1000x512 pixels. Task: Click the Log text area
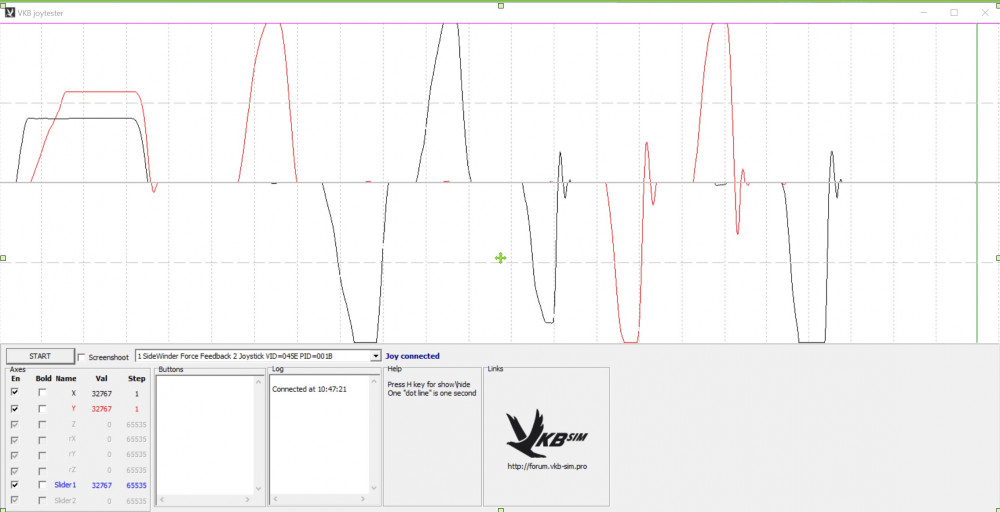[x=319, y=434]
